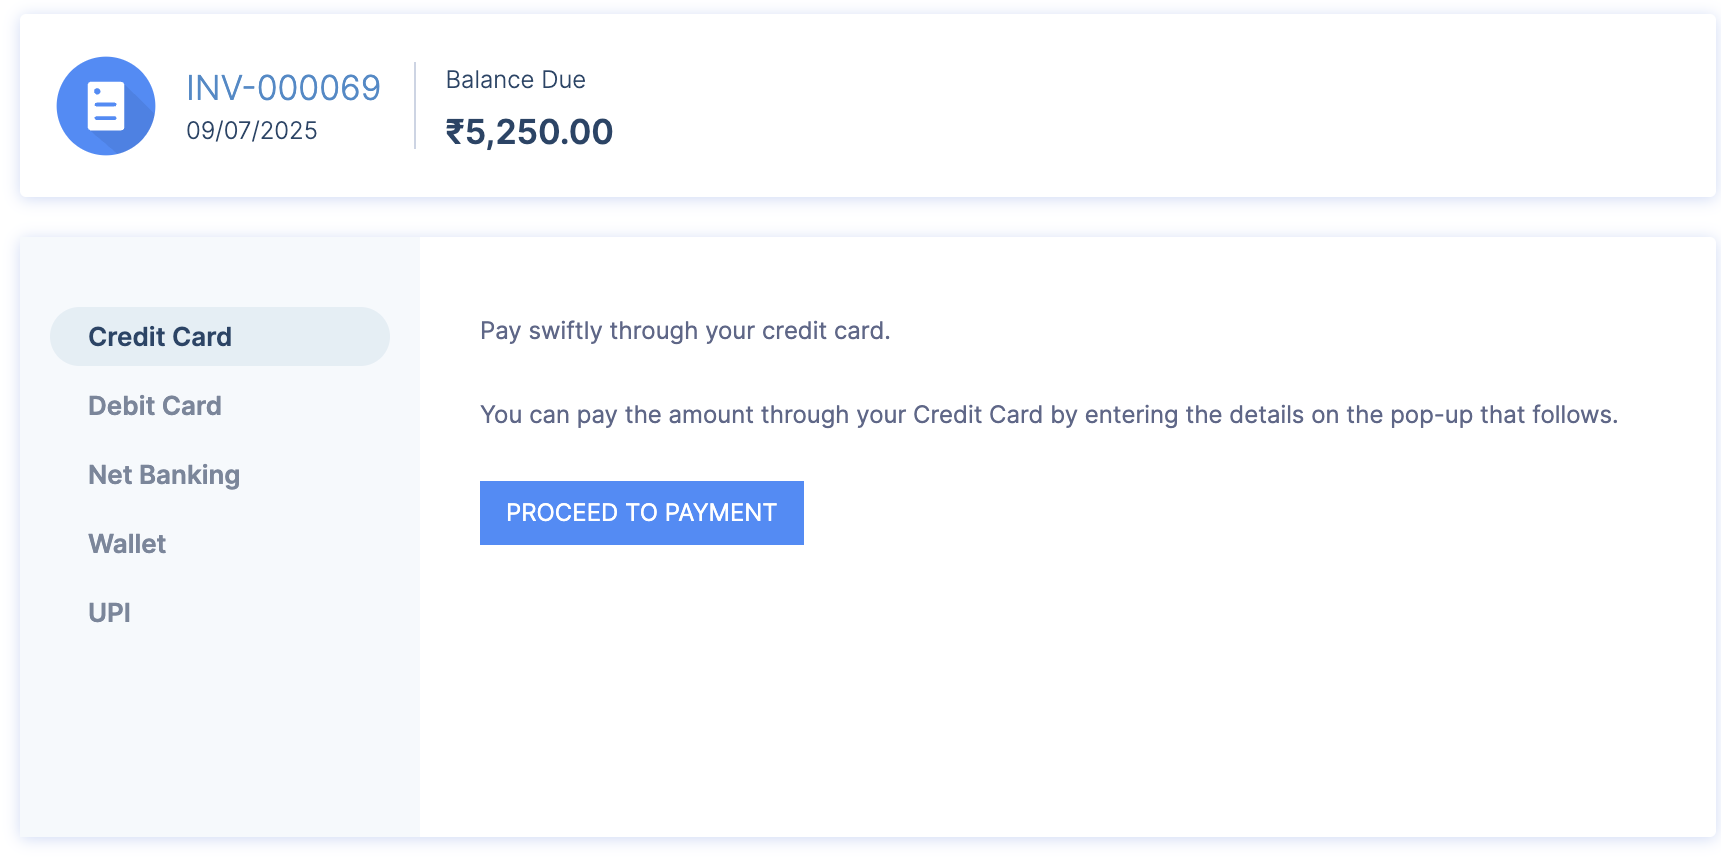
Task: Click the invoice number INV-000069
Action: click(x=284, y=88)
